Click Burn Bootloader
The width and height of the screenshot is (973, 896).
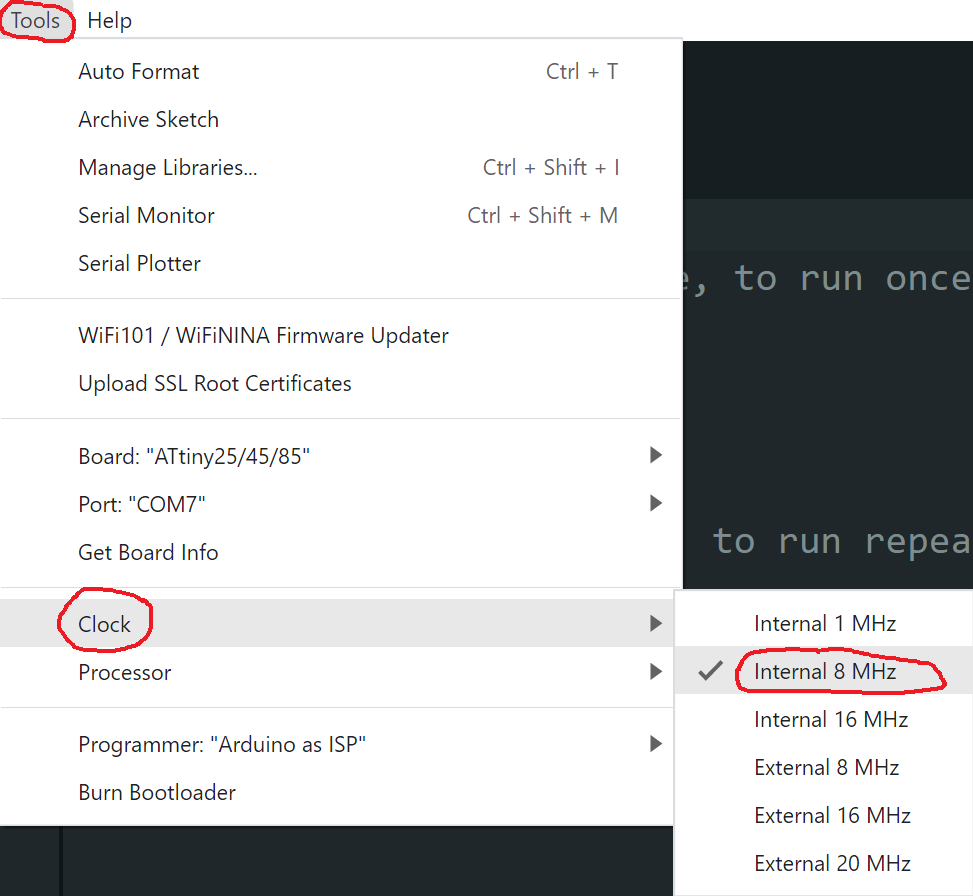(157, 792)
